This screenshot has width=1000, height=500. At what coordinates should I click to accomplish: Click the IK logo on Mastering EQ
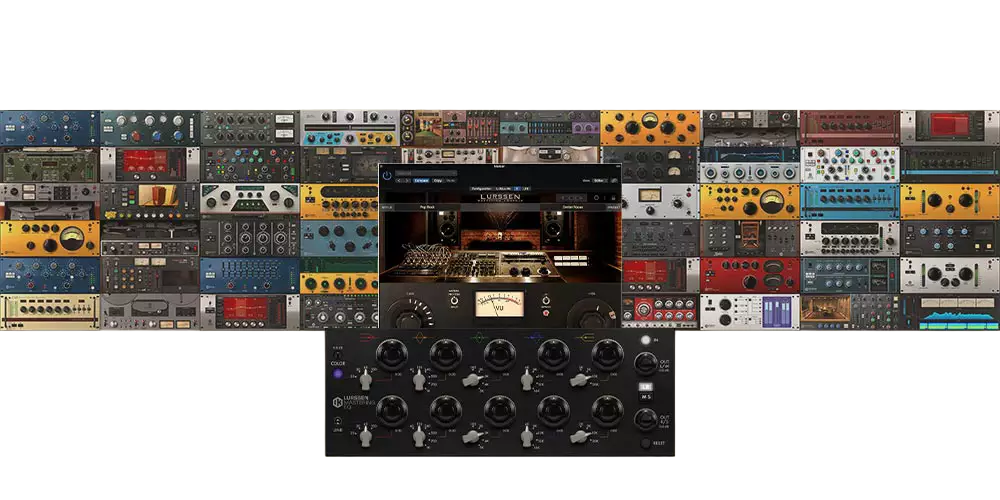click(337, 402)
